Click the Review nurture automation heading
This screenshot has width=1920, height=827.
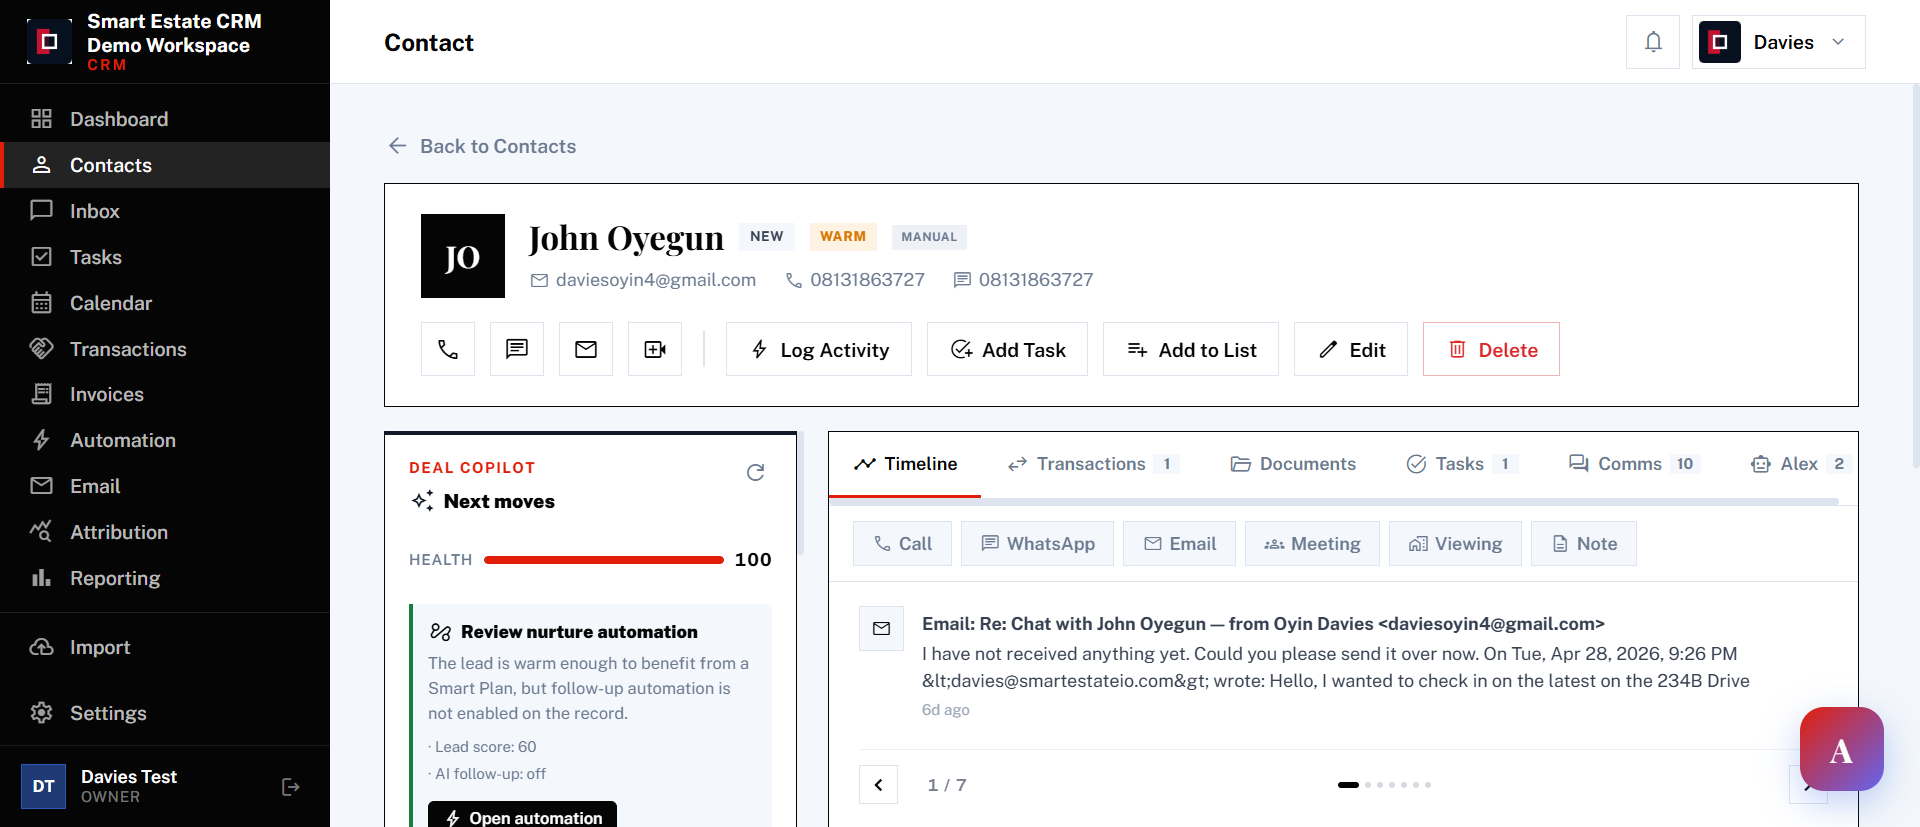tap(579, 632)
